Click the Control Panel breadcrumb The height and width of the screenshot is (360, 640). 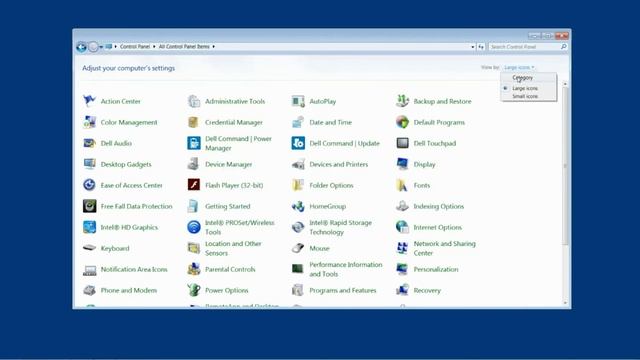135,47
